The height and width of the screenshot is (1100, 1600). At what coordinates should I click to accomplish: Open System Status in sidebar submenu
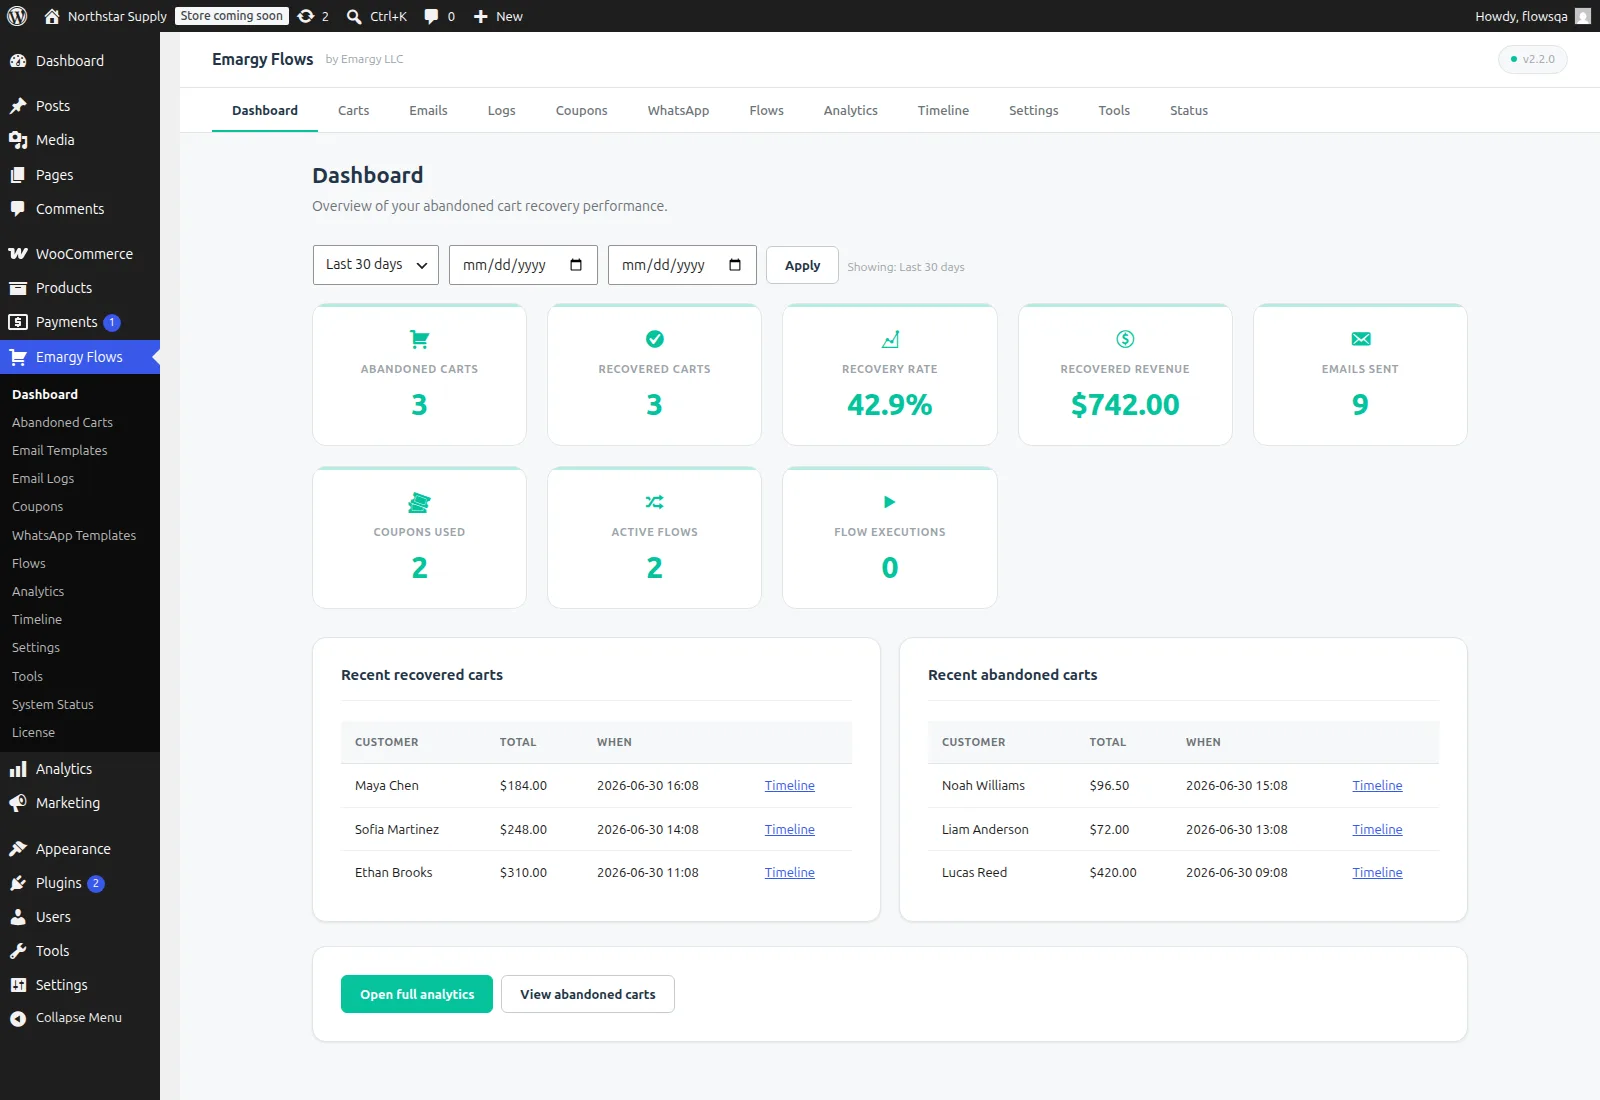pos(53,705)
